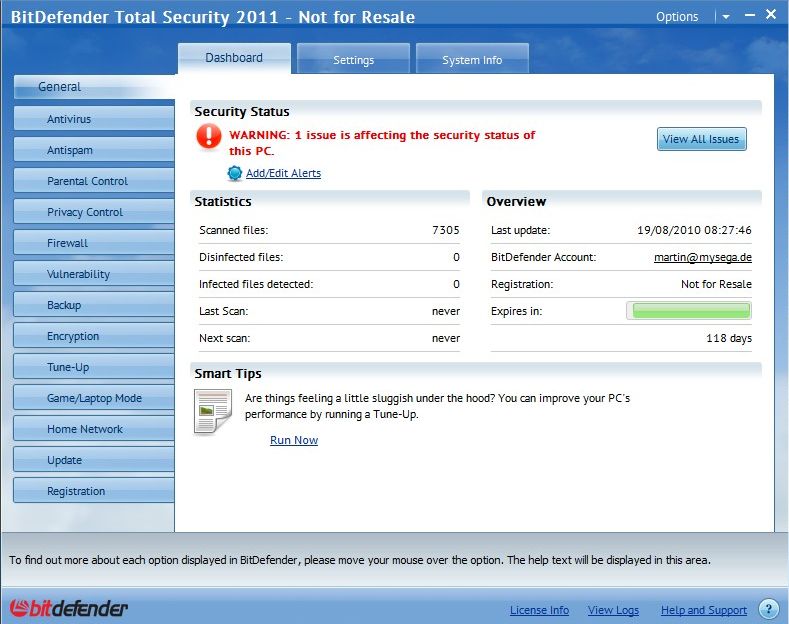
Task: Select General in the sidebar
Action: (94, 87)
